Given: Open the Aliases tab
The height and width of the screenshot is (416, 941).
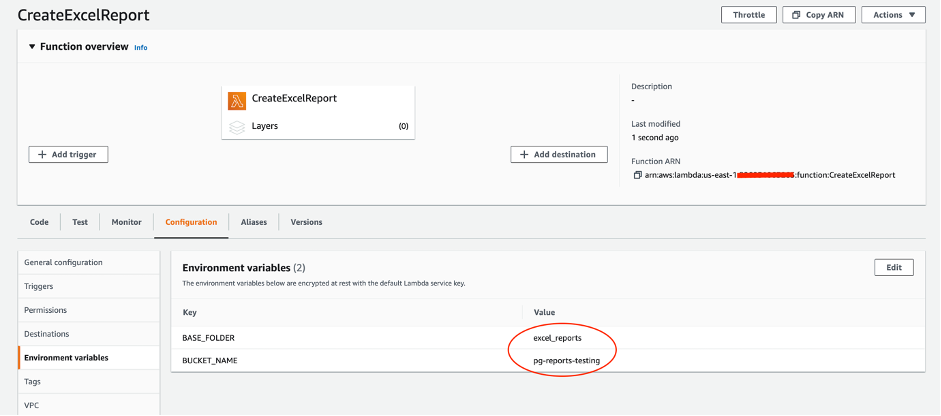Looking at the screenshot, I should coord(254,222).
